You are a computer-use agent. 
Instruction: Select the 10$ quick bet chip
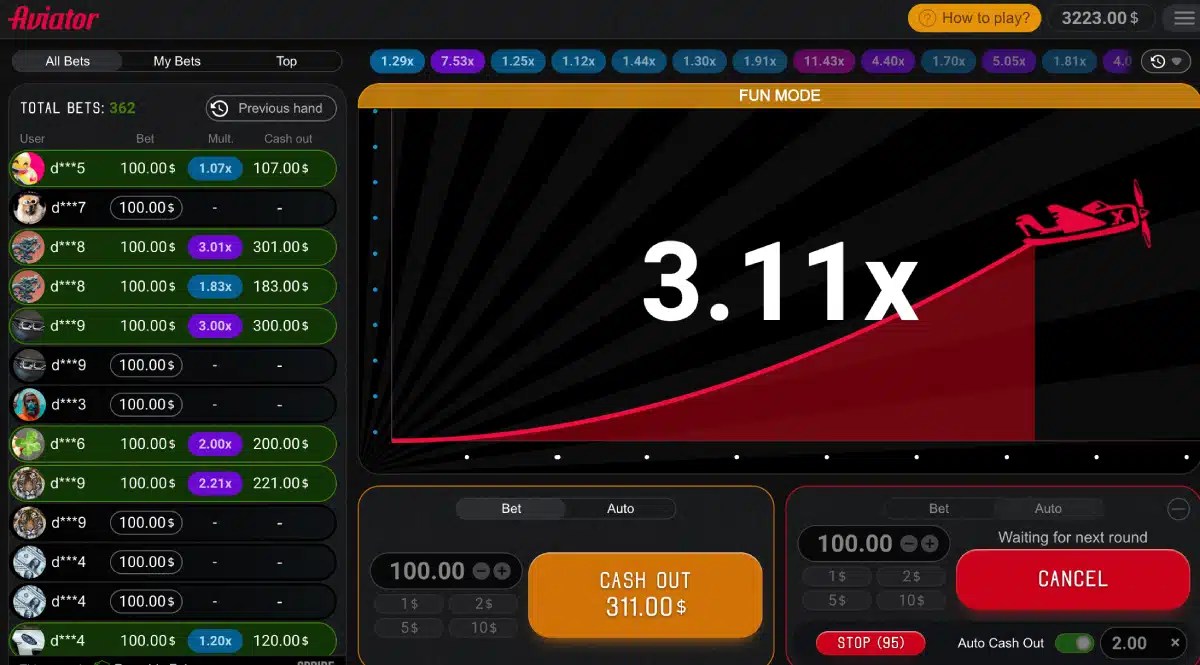[483, 627]
